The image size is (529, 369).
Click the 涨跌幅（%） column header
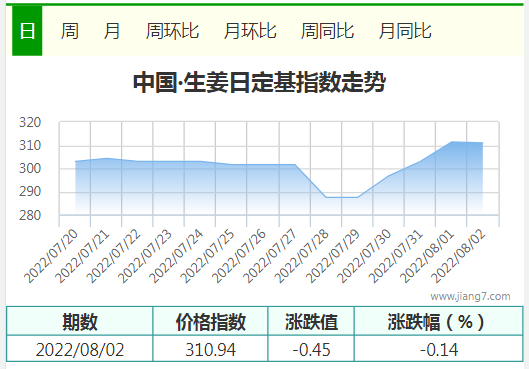click(x=439, y=321)
